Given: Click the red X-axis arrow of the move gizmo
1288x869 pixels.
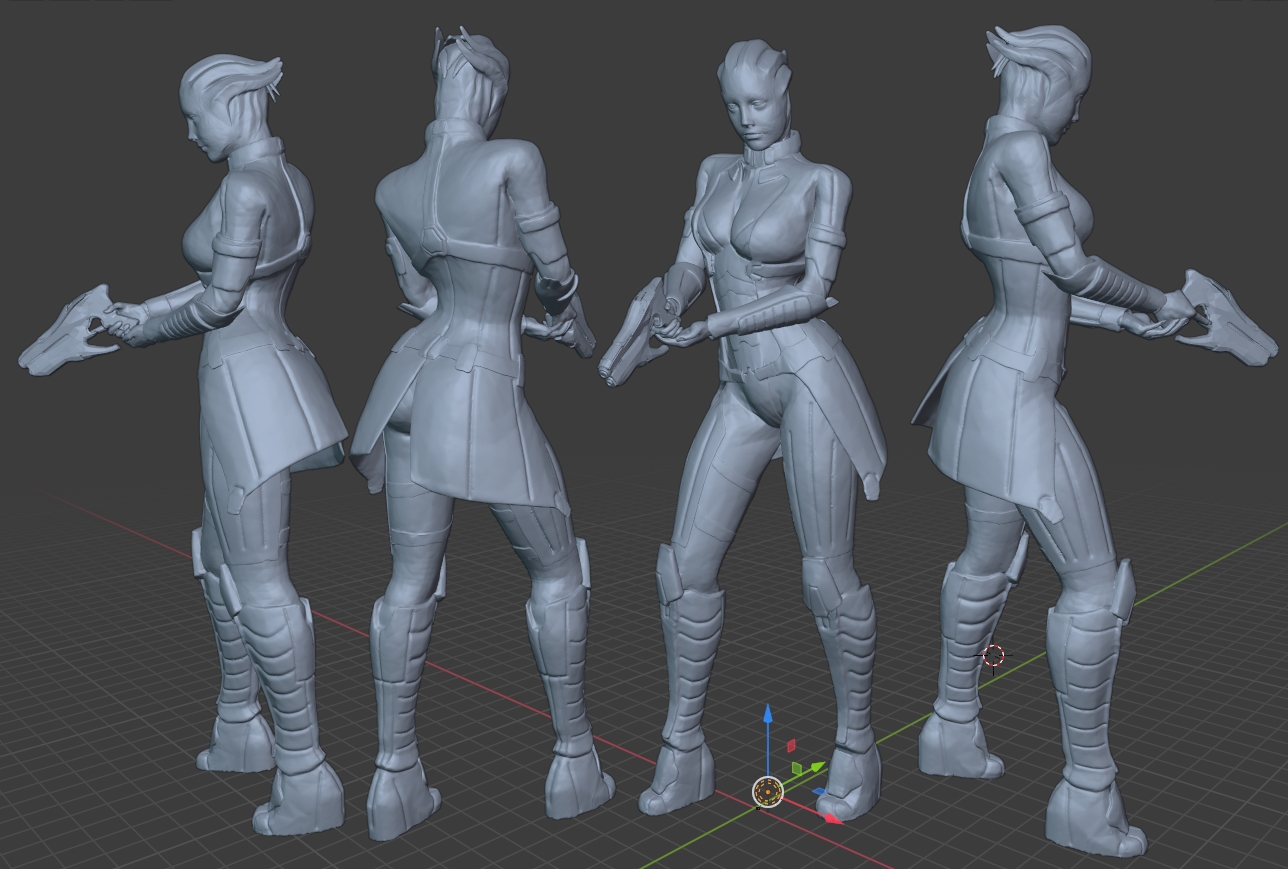Looking at the screenshot, I should [x=832, y=818].
